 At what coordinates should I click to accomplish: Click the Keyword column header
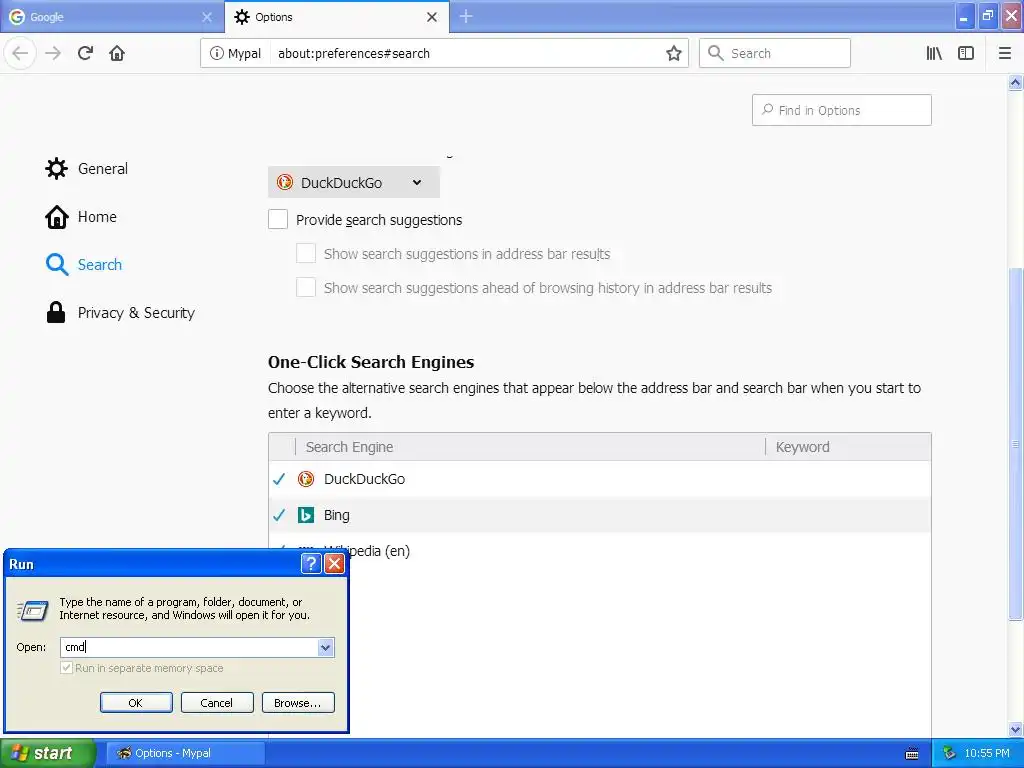coord(848,447)
